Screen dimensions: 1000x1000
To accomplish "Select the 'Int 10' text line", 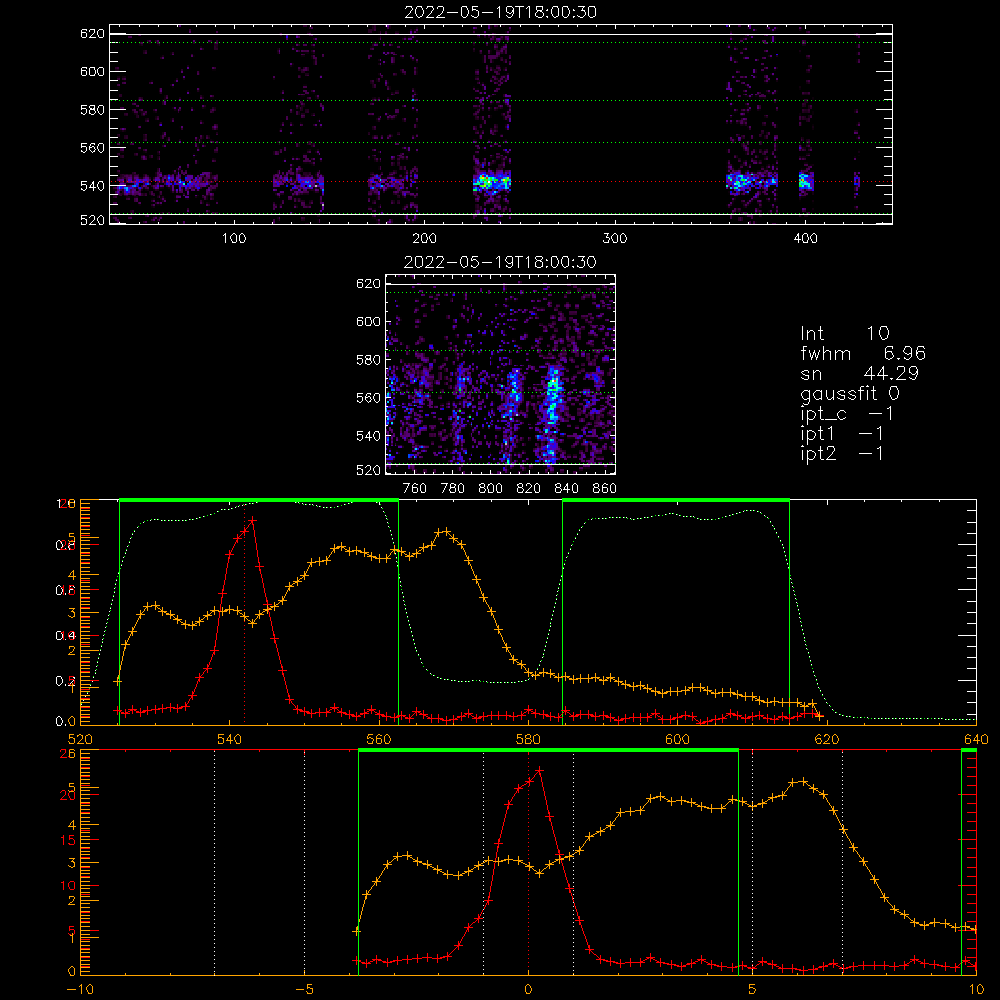I will 845,333.
